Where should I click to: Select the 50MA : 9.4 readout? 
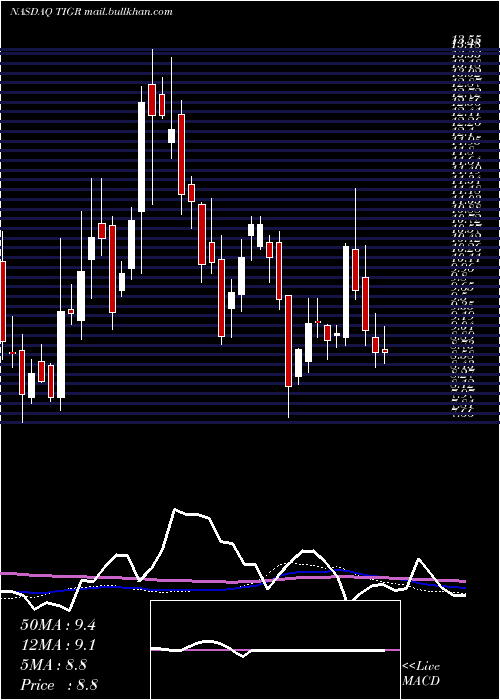click(58, 625)
